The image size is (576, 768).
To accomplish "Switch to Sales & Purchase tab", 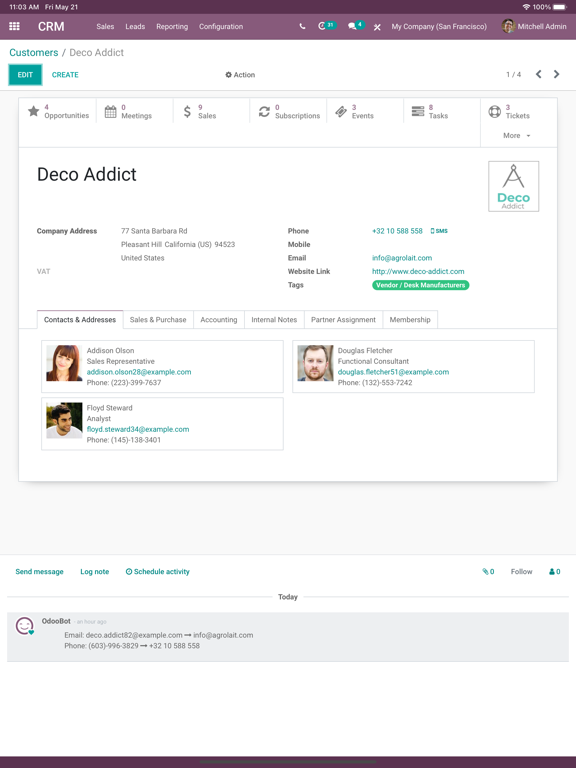I will [158, 319].
